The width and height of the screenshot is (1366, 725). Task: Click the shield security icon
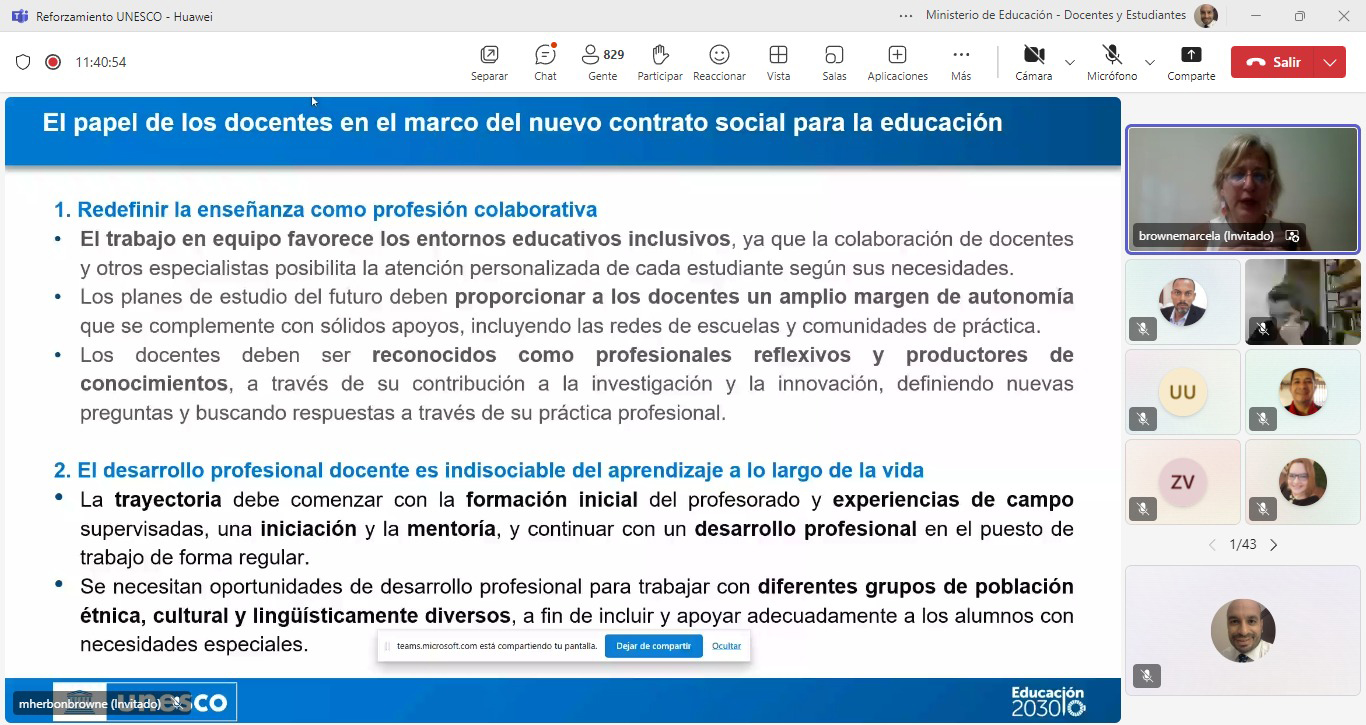pos(23,62)
